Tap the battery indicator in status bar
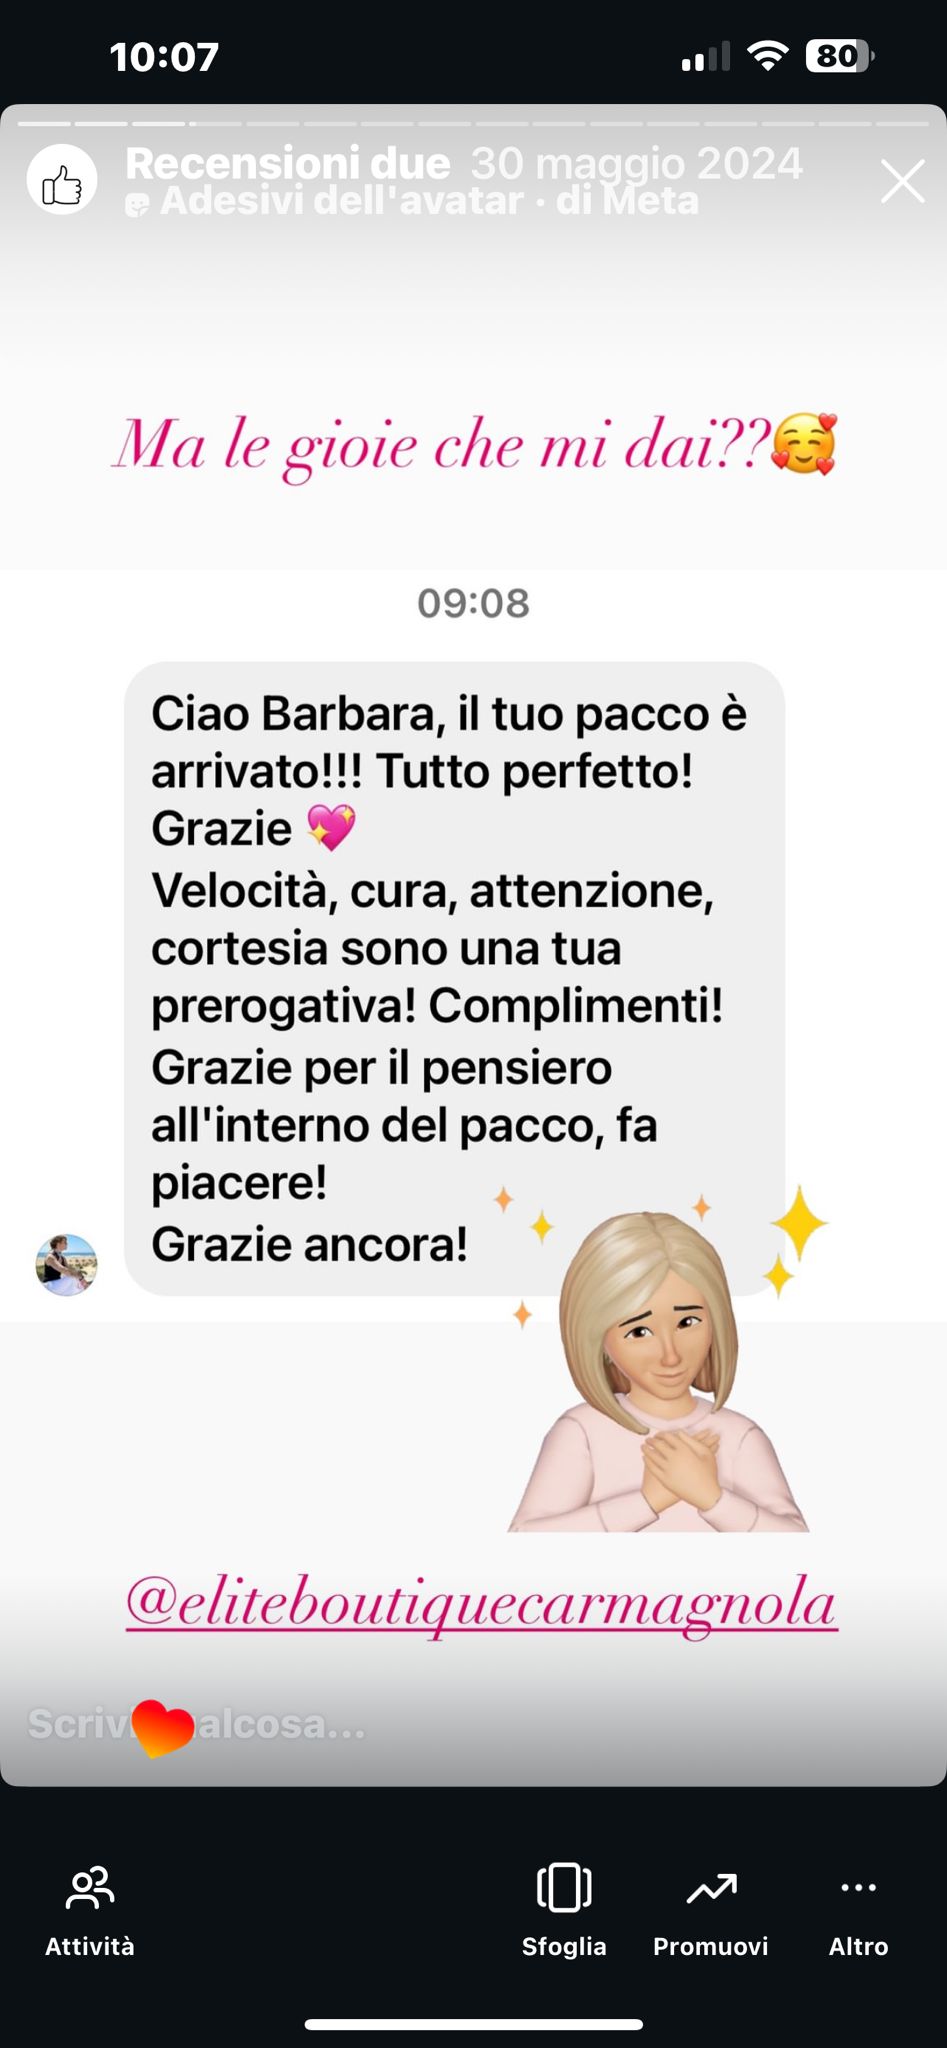Viewport: 947px width, 2048px height. [840, 56]
